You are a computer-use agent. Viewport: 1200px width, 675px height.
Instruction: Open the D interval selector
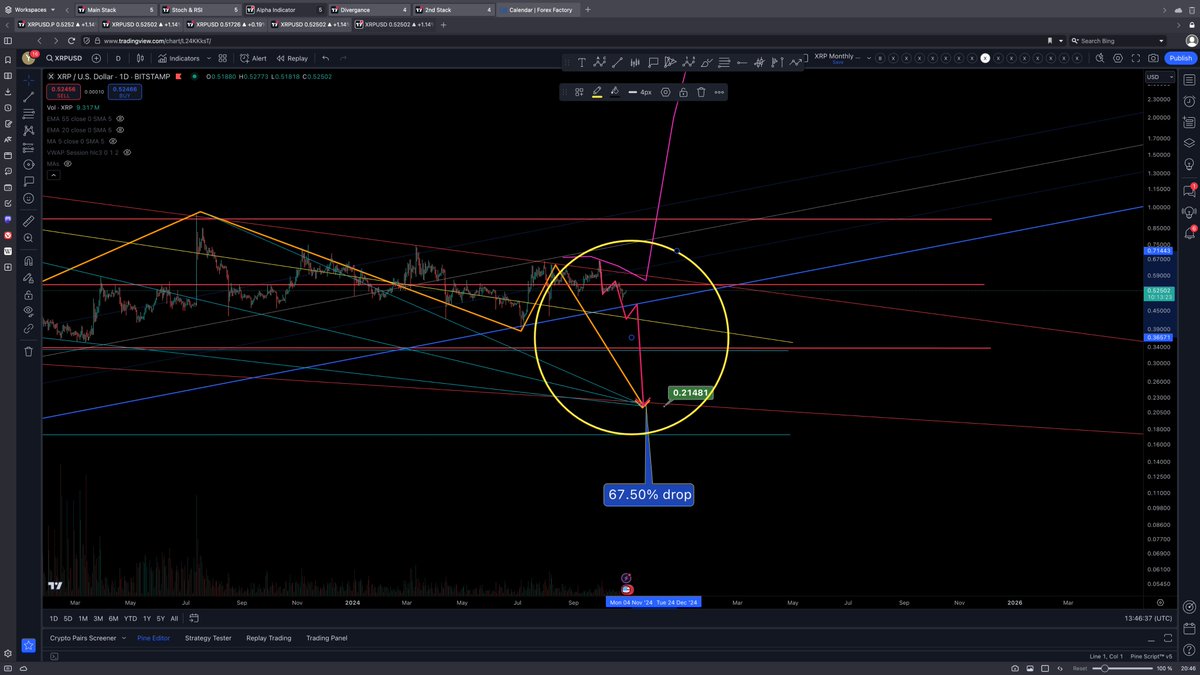tap(118, 58)
